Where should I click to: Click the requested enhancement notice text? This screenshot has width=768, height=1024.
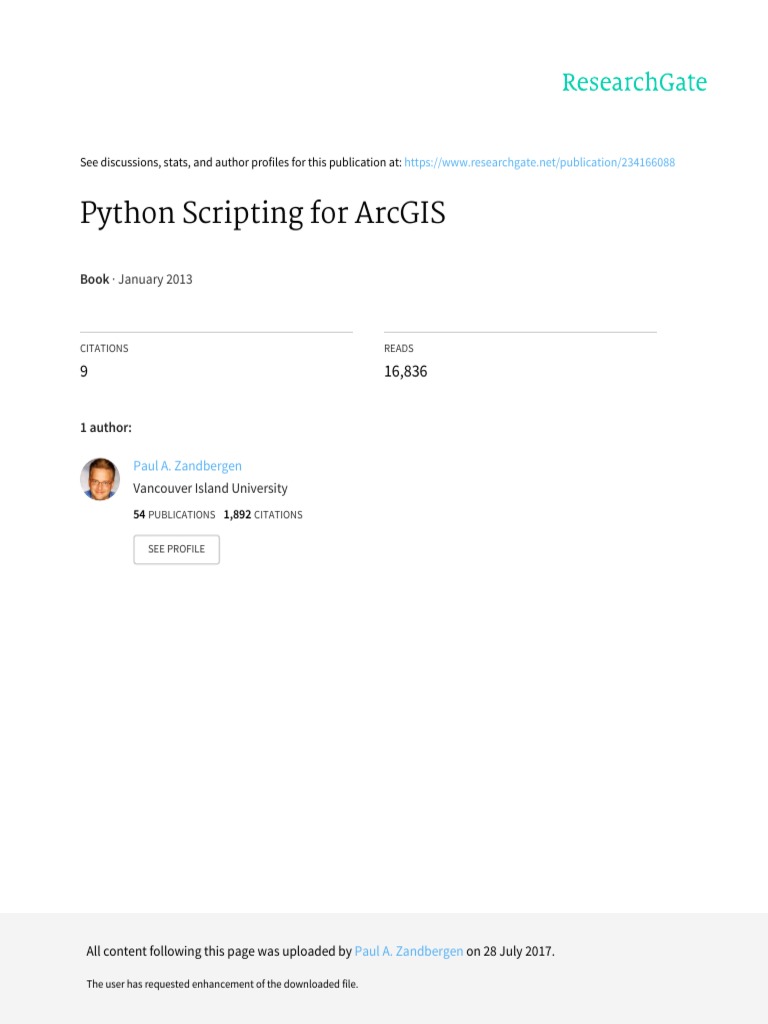pos(222,985)
